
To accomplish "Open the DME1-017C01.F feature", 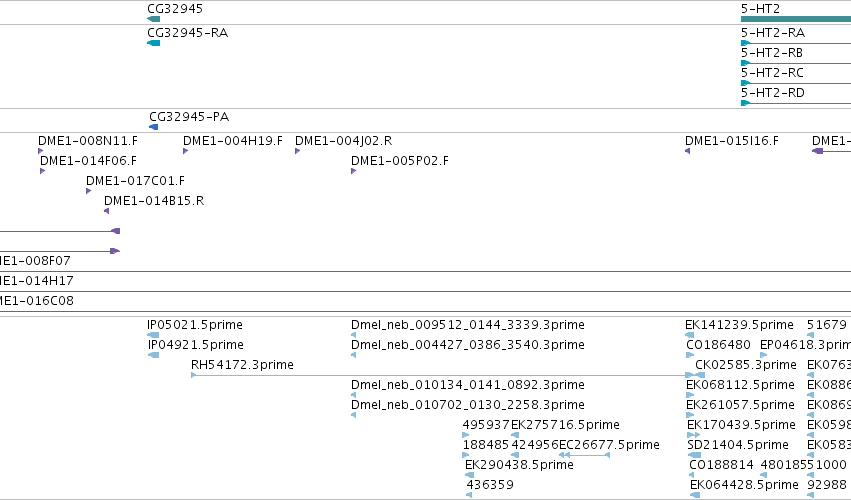I will click(x=135, y=180).
